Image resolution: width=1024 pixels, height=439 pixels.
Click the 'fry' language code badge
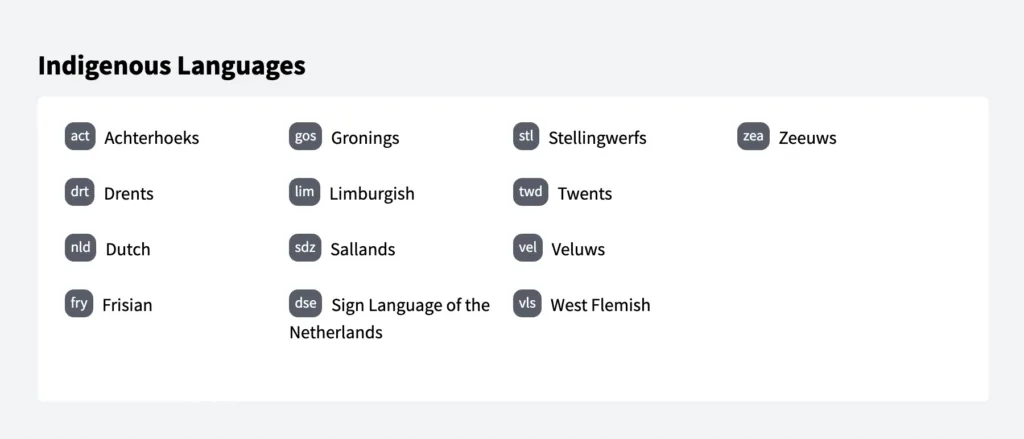(x=79, y=304)
